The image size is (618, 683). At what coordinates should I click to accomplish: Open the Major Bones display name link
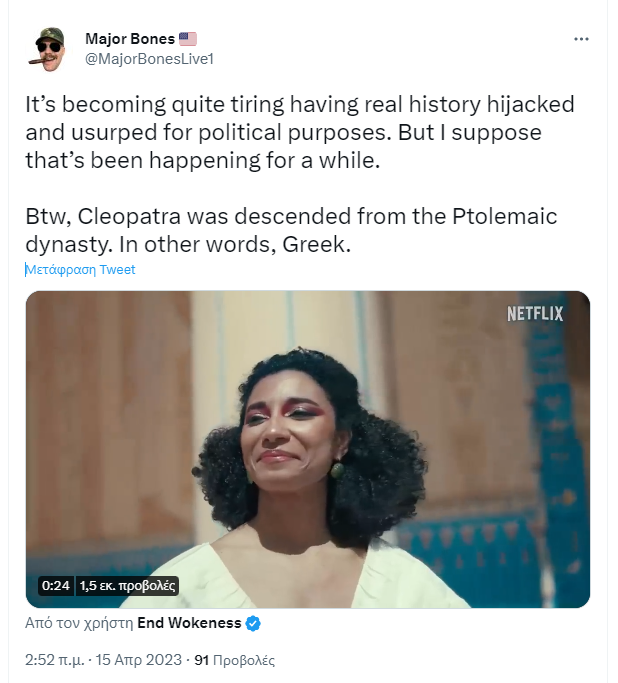tap(129, 39)
